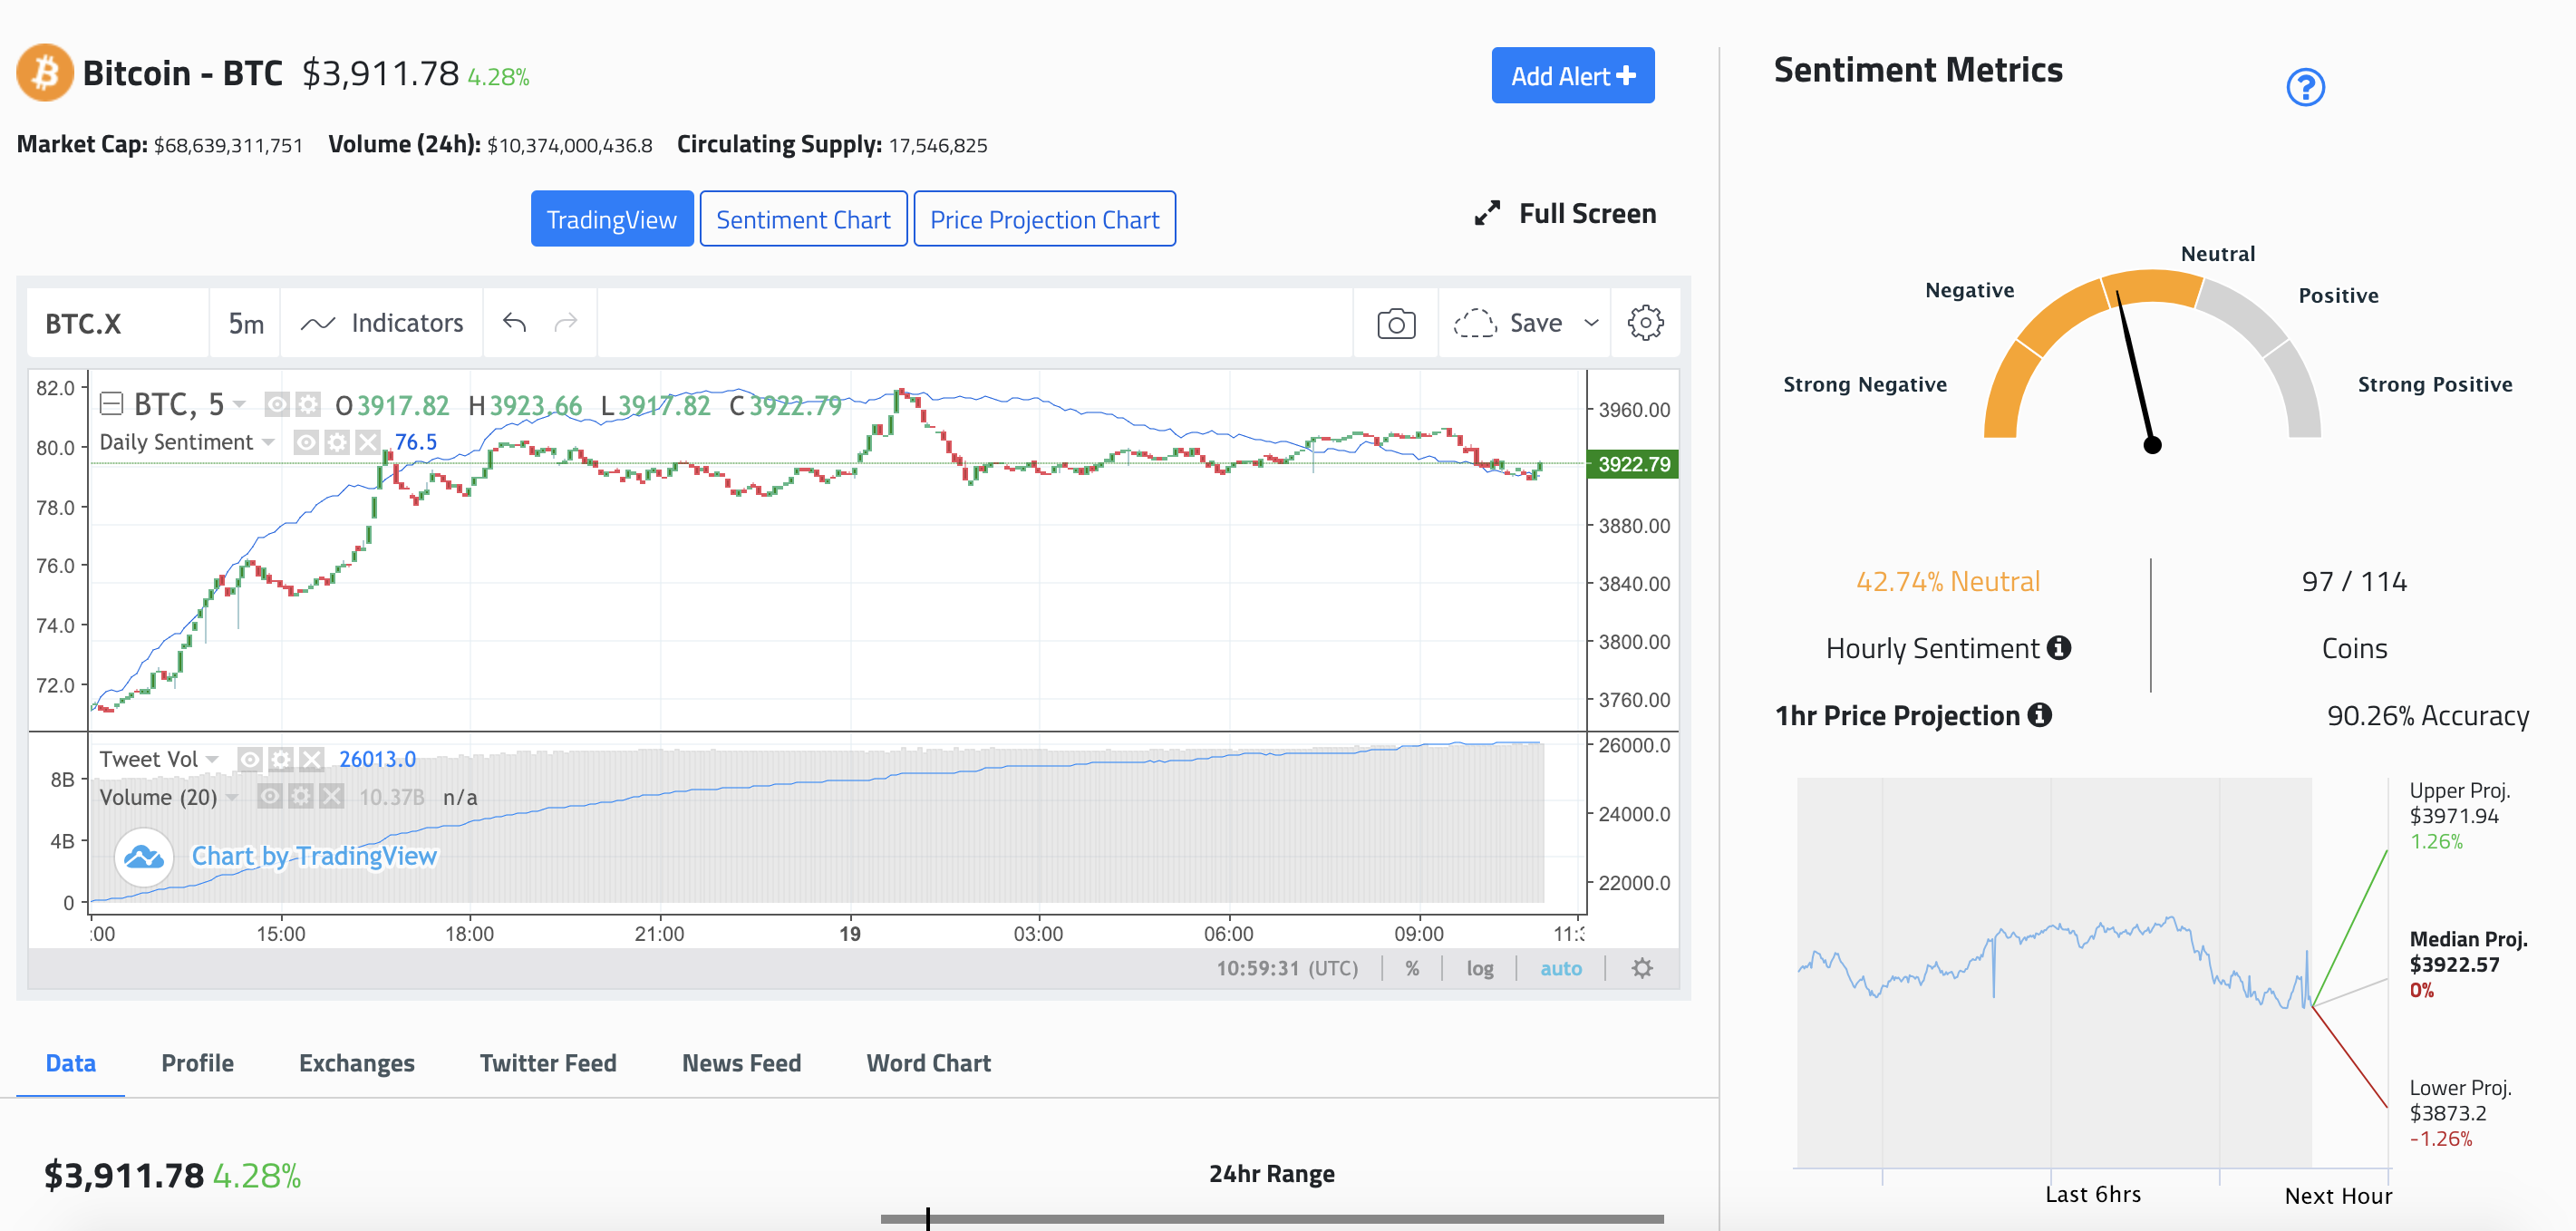Open the Word Chart tab
2576x1231 pixels.
pyautogui.click(x=927, y=1063)
